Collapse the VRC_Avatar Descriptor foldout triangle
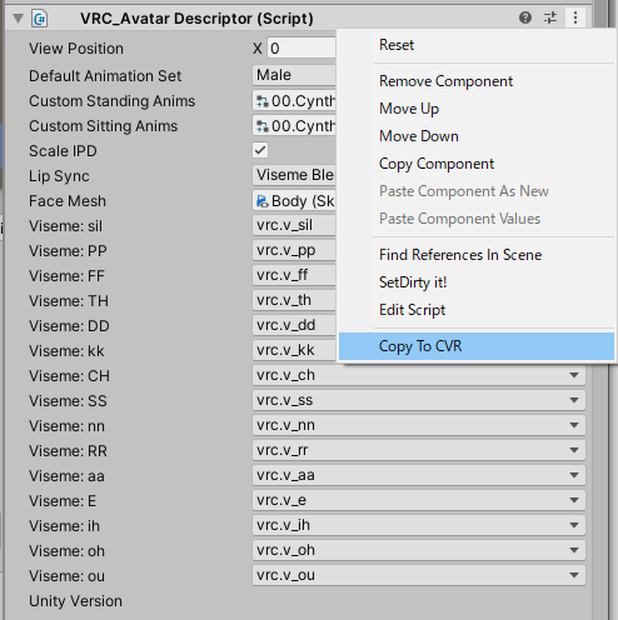Viewport: 618px width, 620px height. coord(18,18)
